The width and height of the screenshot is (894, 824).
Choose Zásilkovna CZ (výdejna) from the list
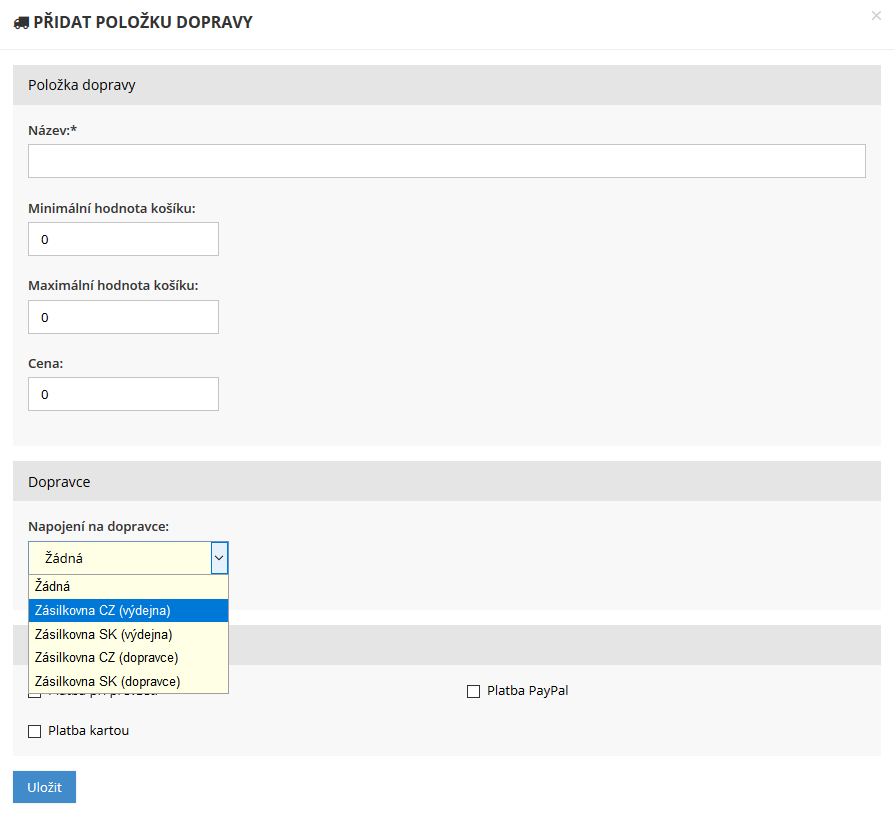(128, 610)
